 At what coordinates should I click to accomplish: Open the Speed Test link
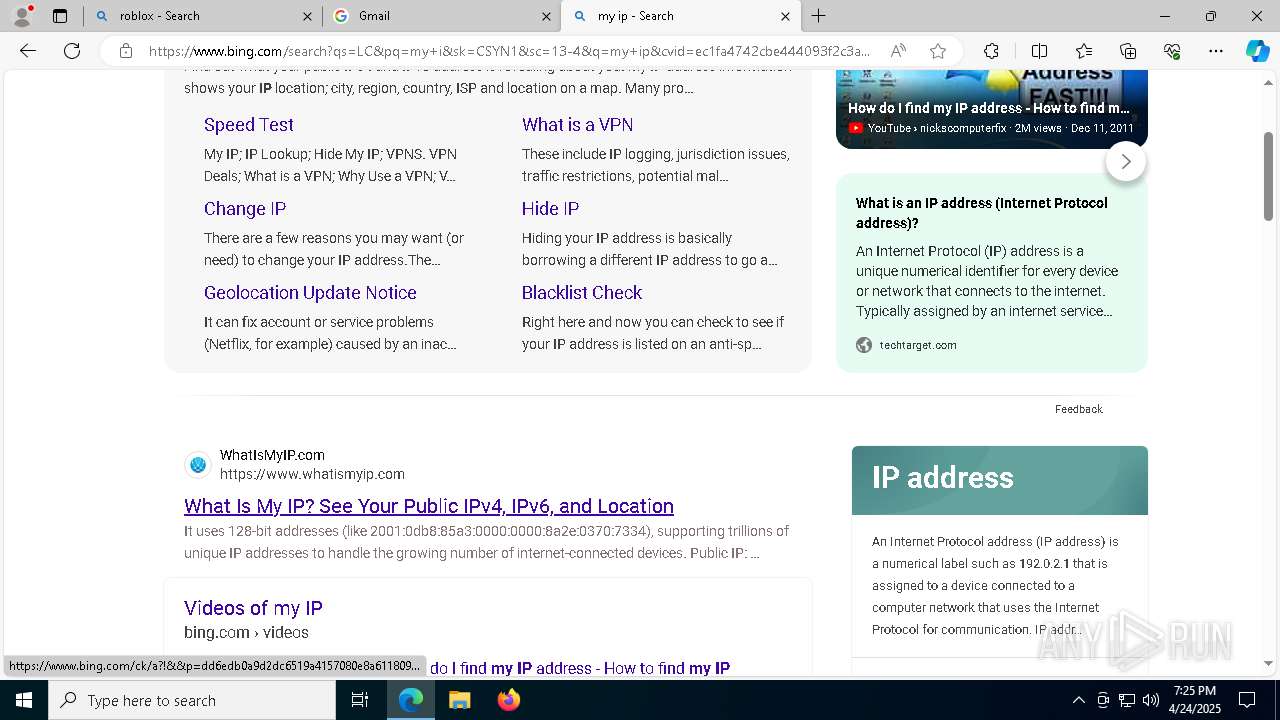pyautogui.click(x=249, y=125)
